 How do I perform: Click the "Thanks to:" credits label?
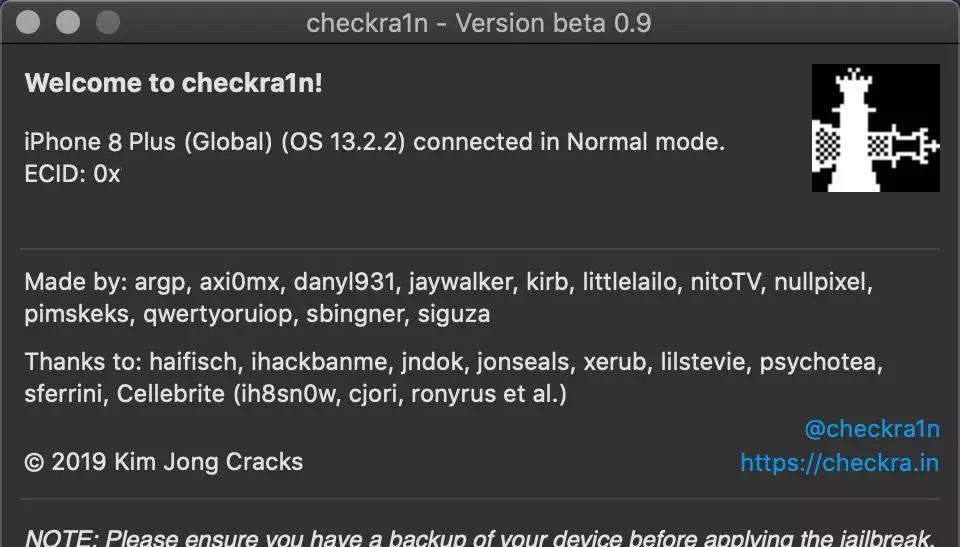(x=83, y=362)
